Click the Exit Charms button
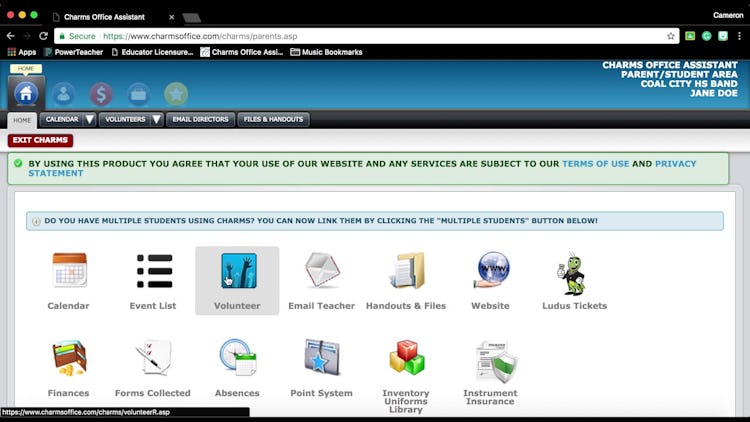 tap(40, 140)
